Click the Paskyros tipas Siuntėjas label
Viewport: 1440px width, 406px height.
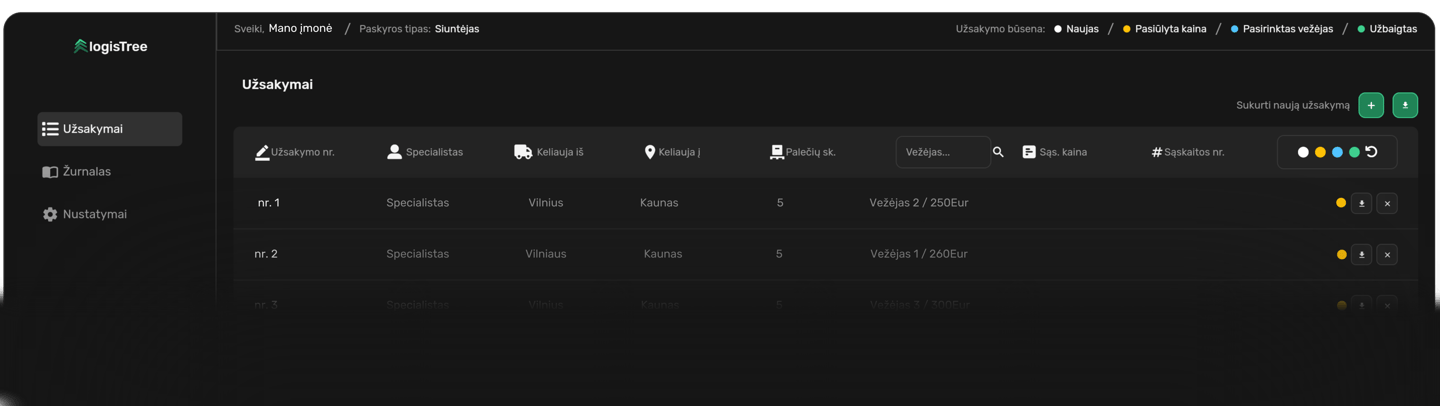[x=456, y=29]
